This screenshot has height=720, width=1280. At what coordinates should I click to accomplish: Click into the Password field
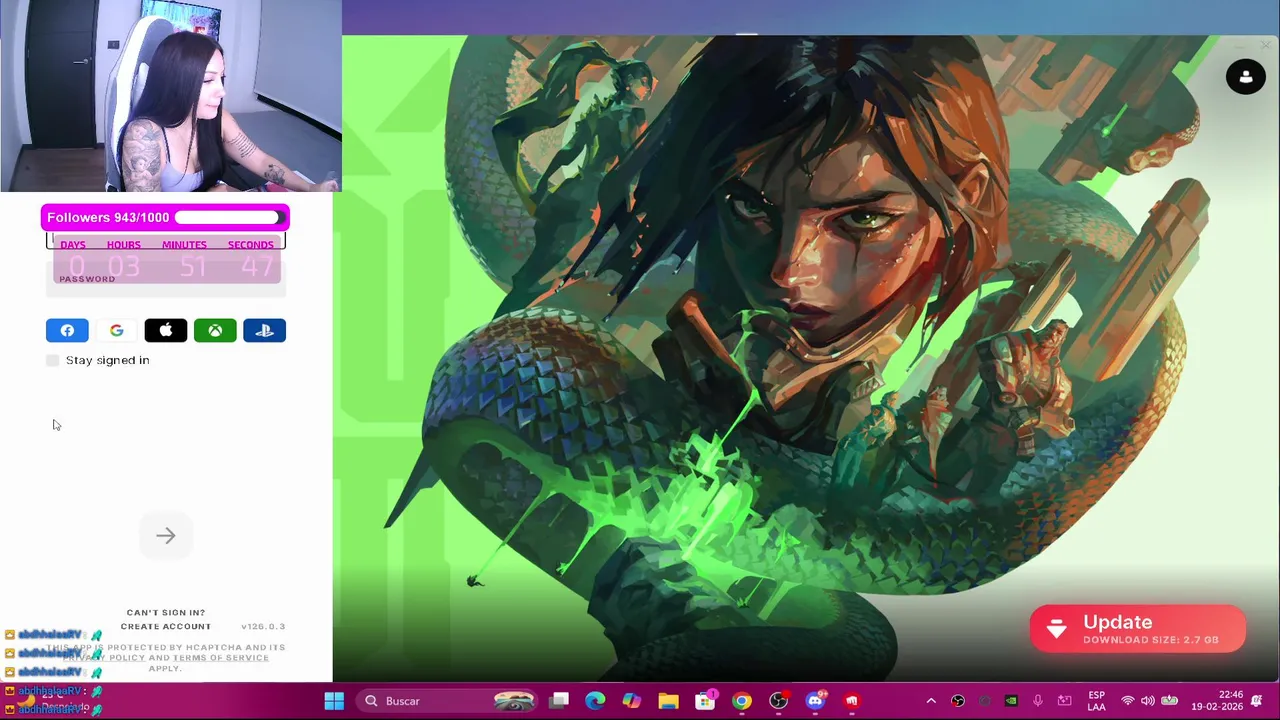(166, 278)
